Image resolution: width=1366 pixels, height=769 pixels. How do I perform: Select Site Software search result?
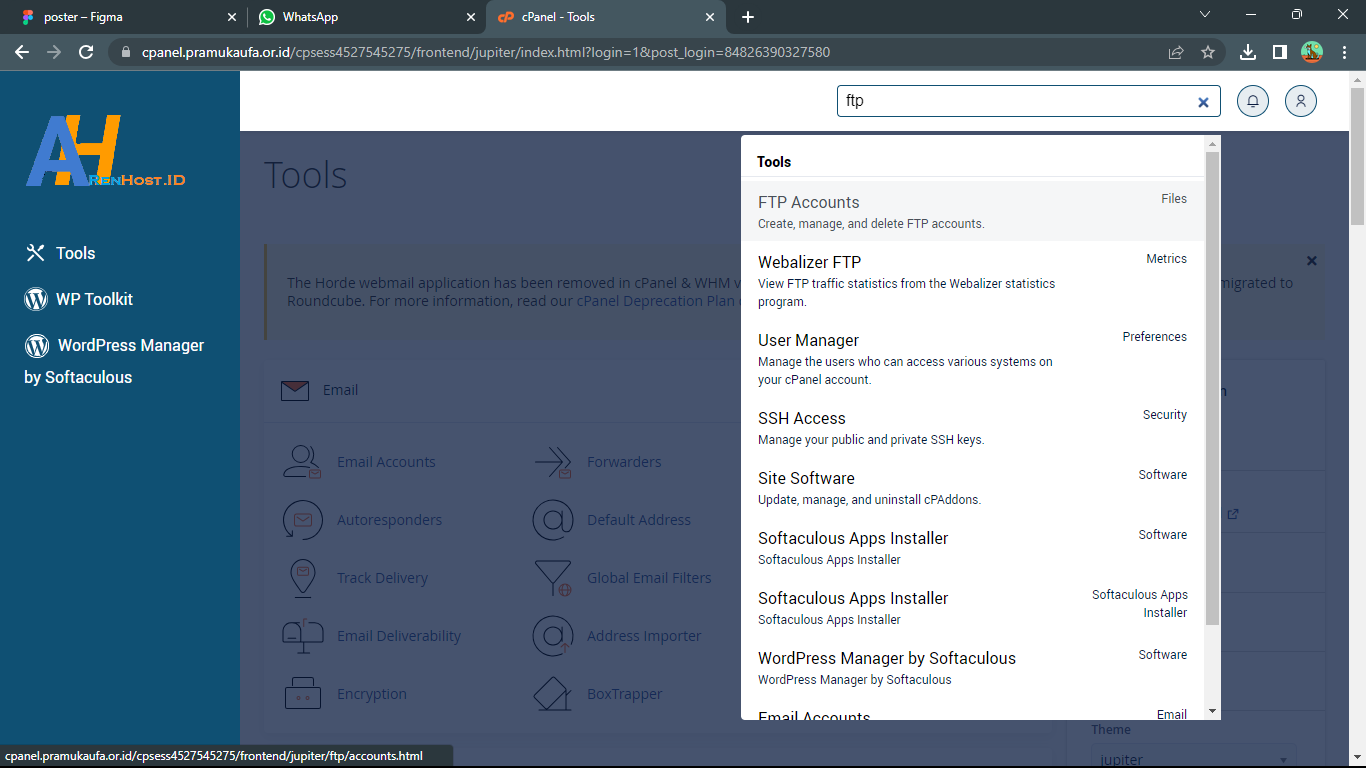(972, 487)
